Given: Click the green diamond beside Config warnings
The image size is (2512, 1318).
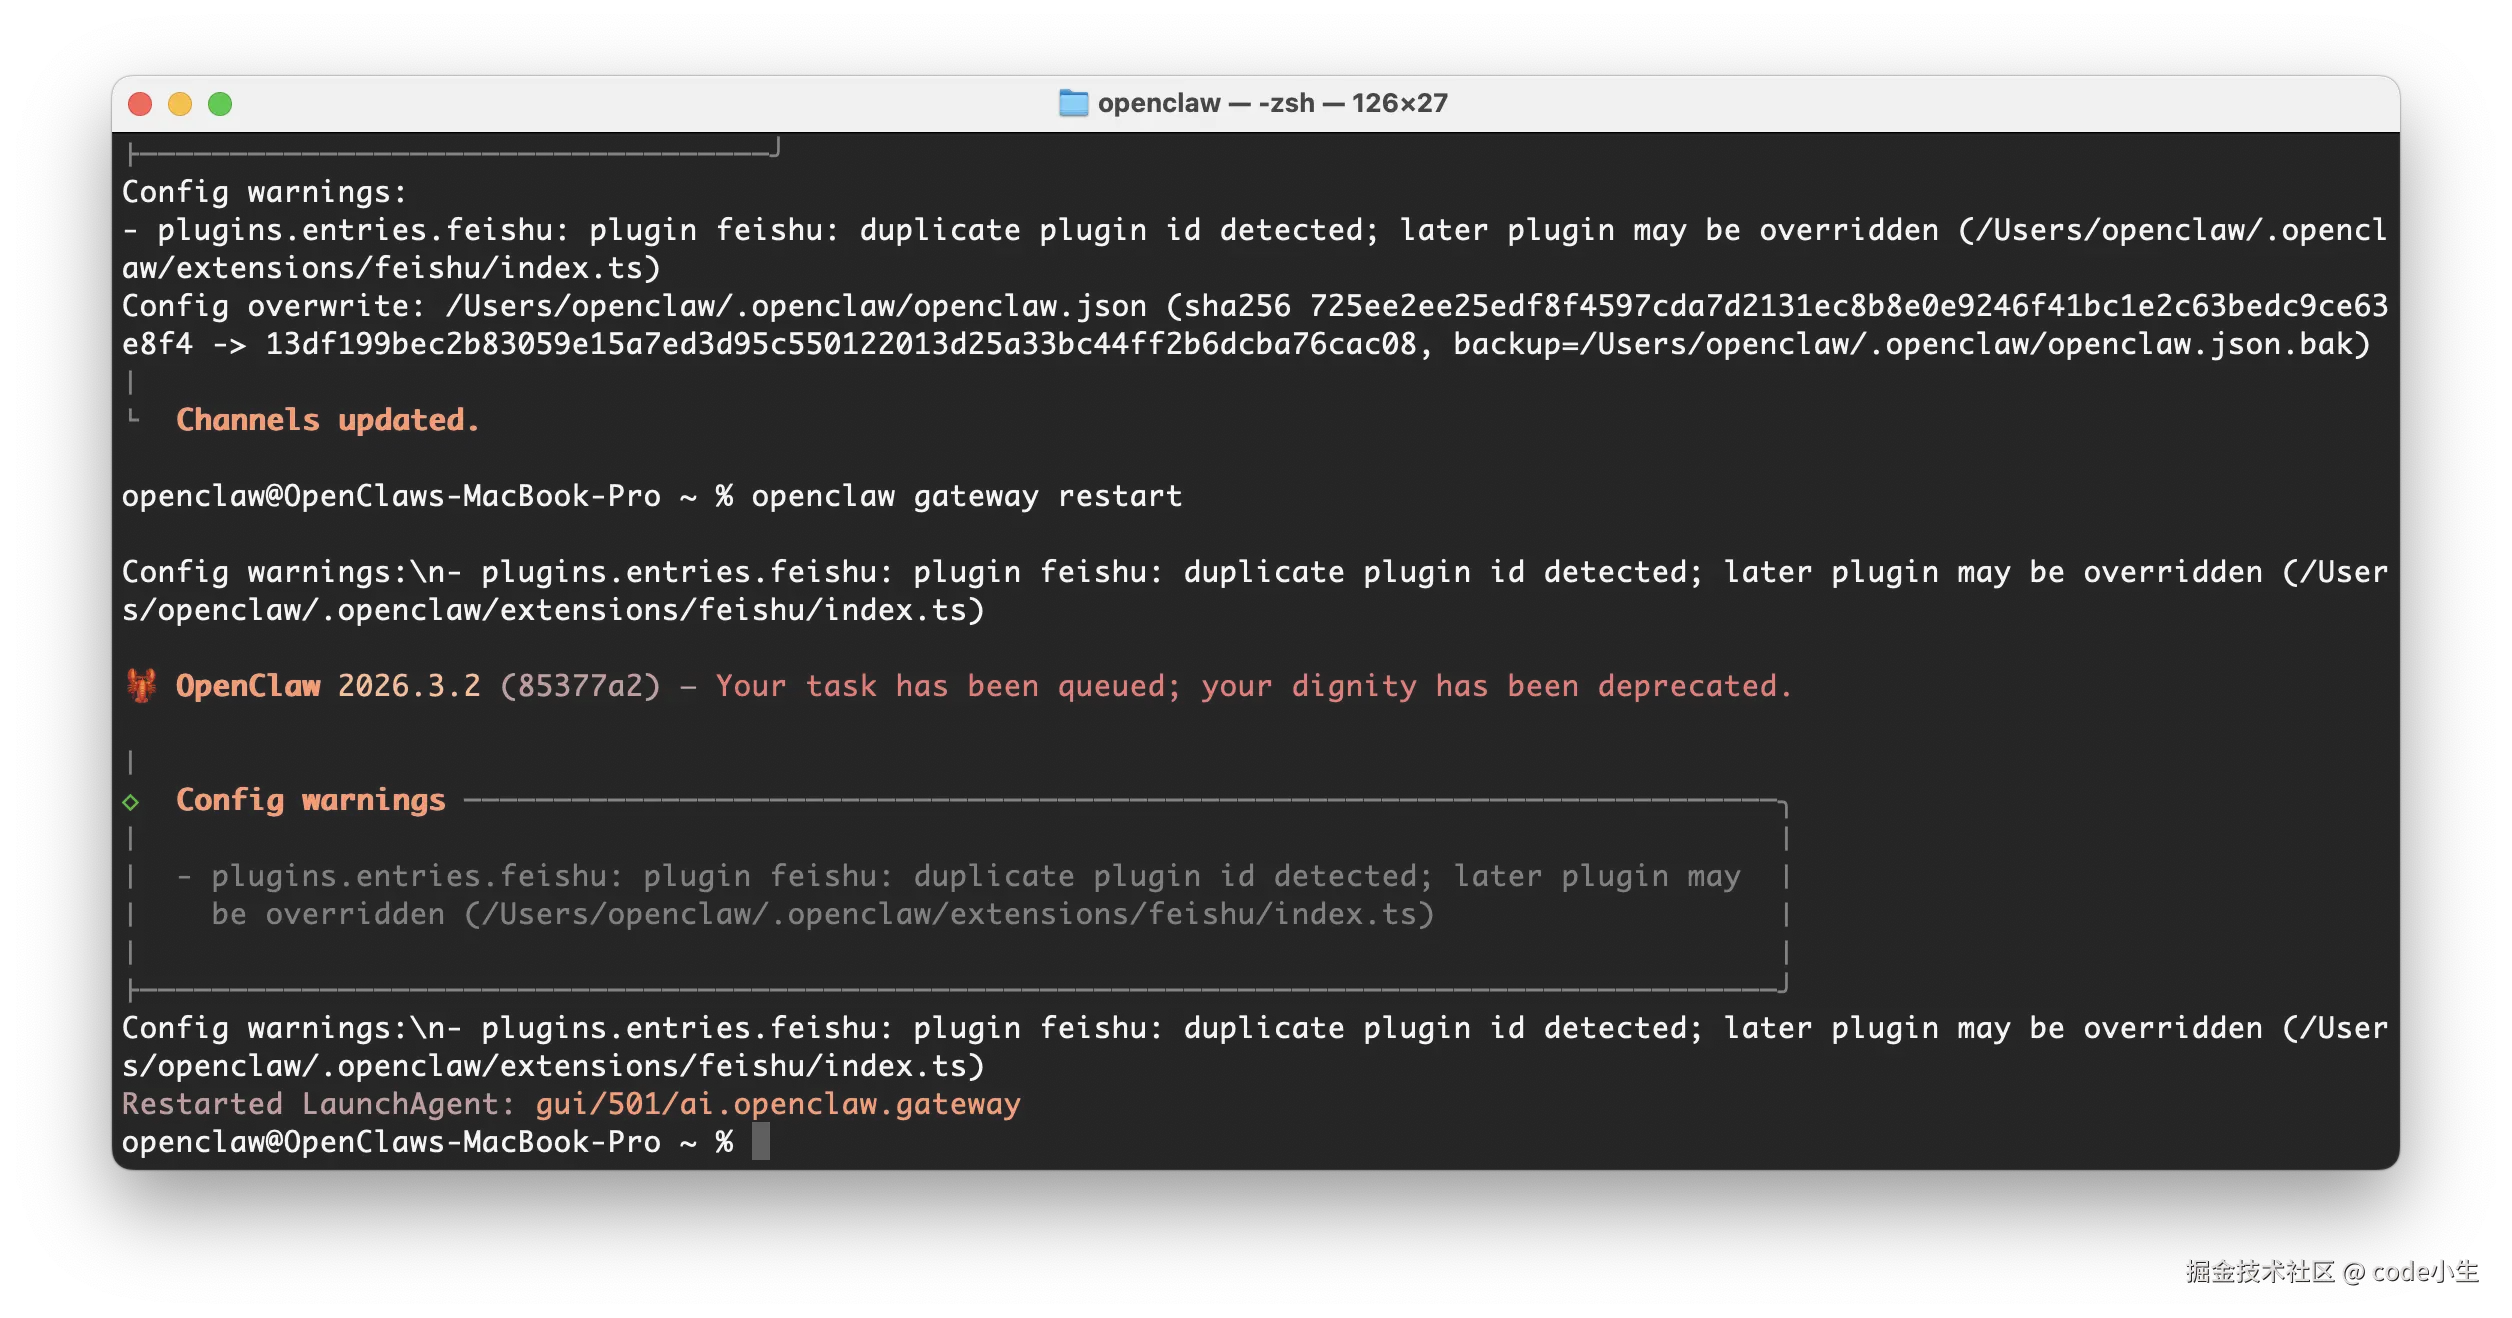Looking at the screenshot, I should pos(131,802).
